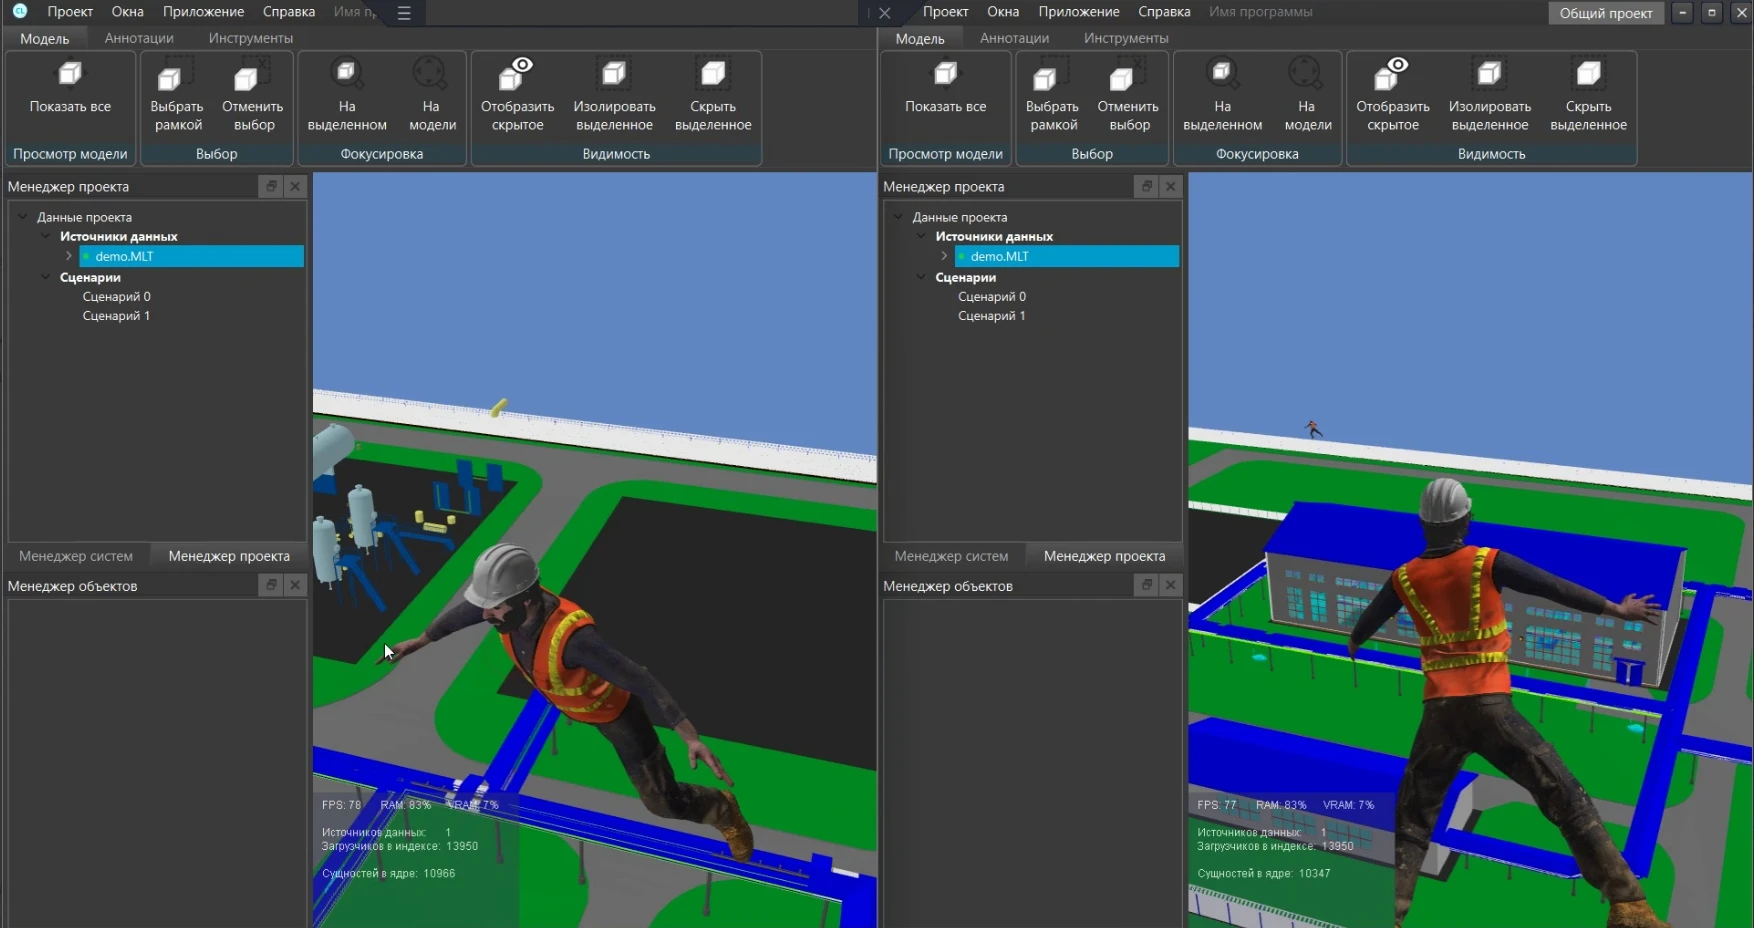Viewport: 1754px width, 928px height.
Task: Click 'Изолировать выделенное' in left ribbon
Action: coord(614,75)
